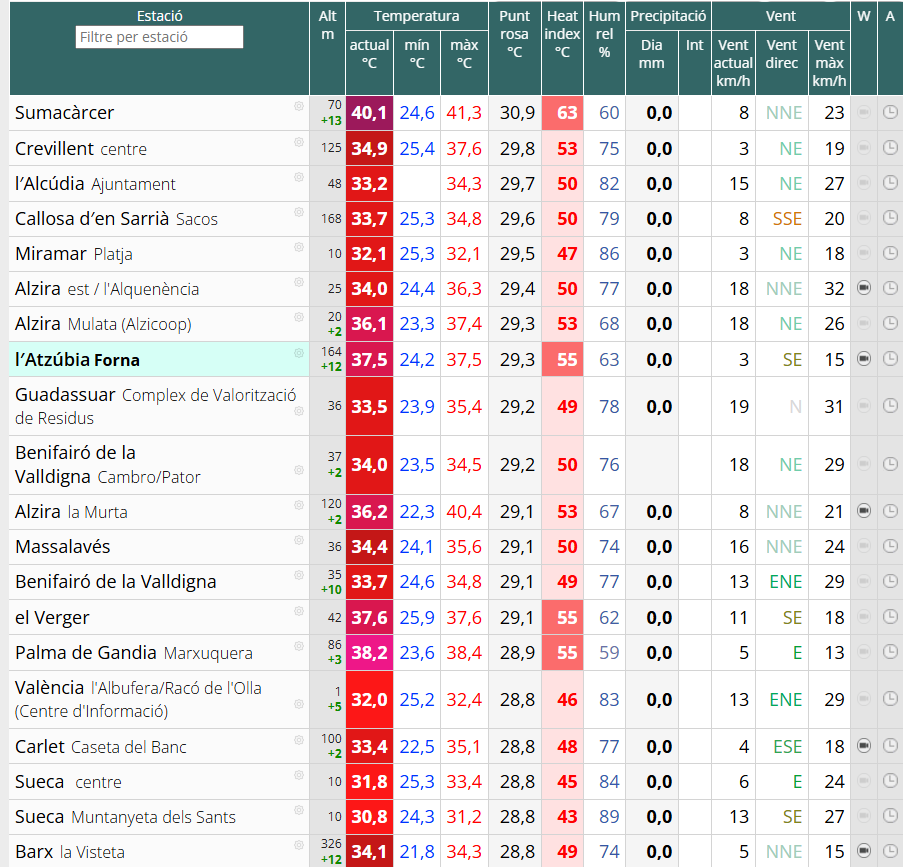This screenshot has width=903, height=867.
Task: Sort by Estació column header
Action: tap(160, 16)
